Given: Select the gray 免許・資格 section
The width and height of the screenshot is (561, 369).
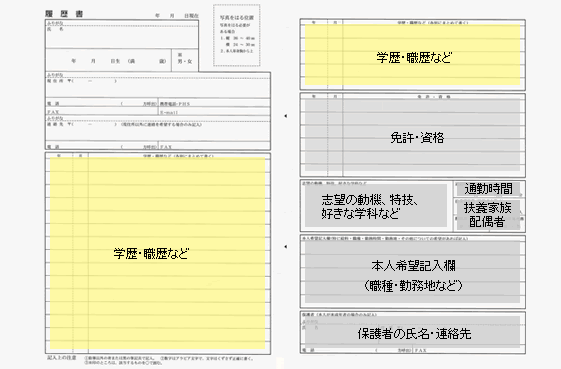Looking at the screenshot, I should point(413,136).
